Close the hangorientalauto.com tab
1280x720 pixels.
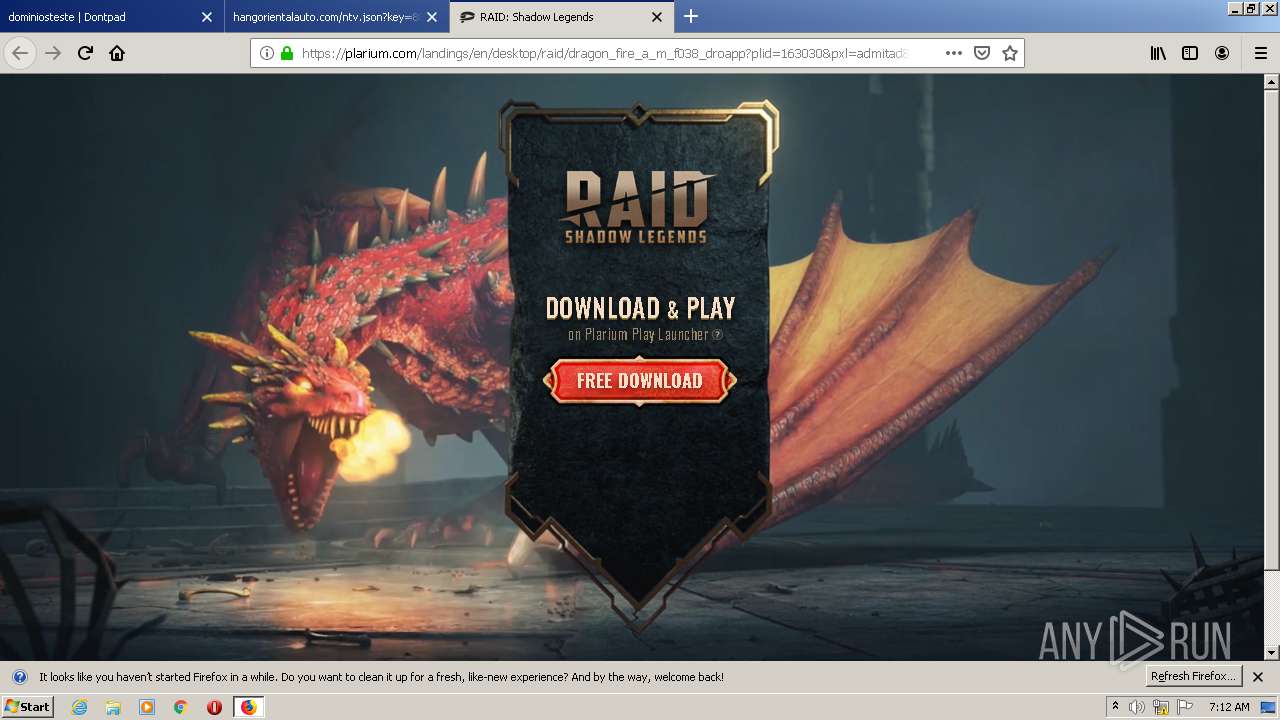[433, 16]
